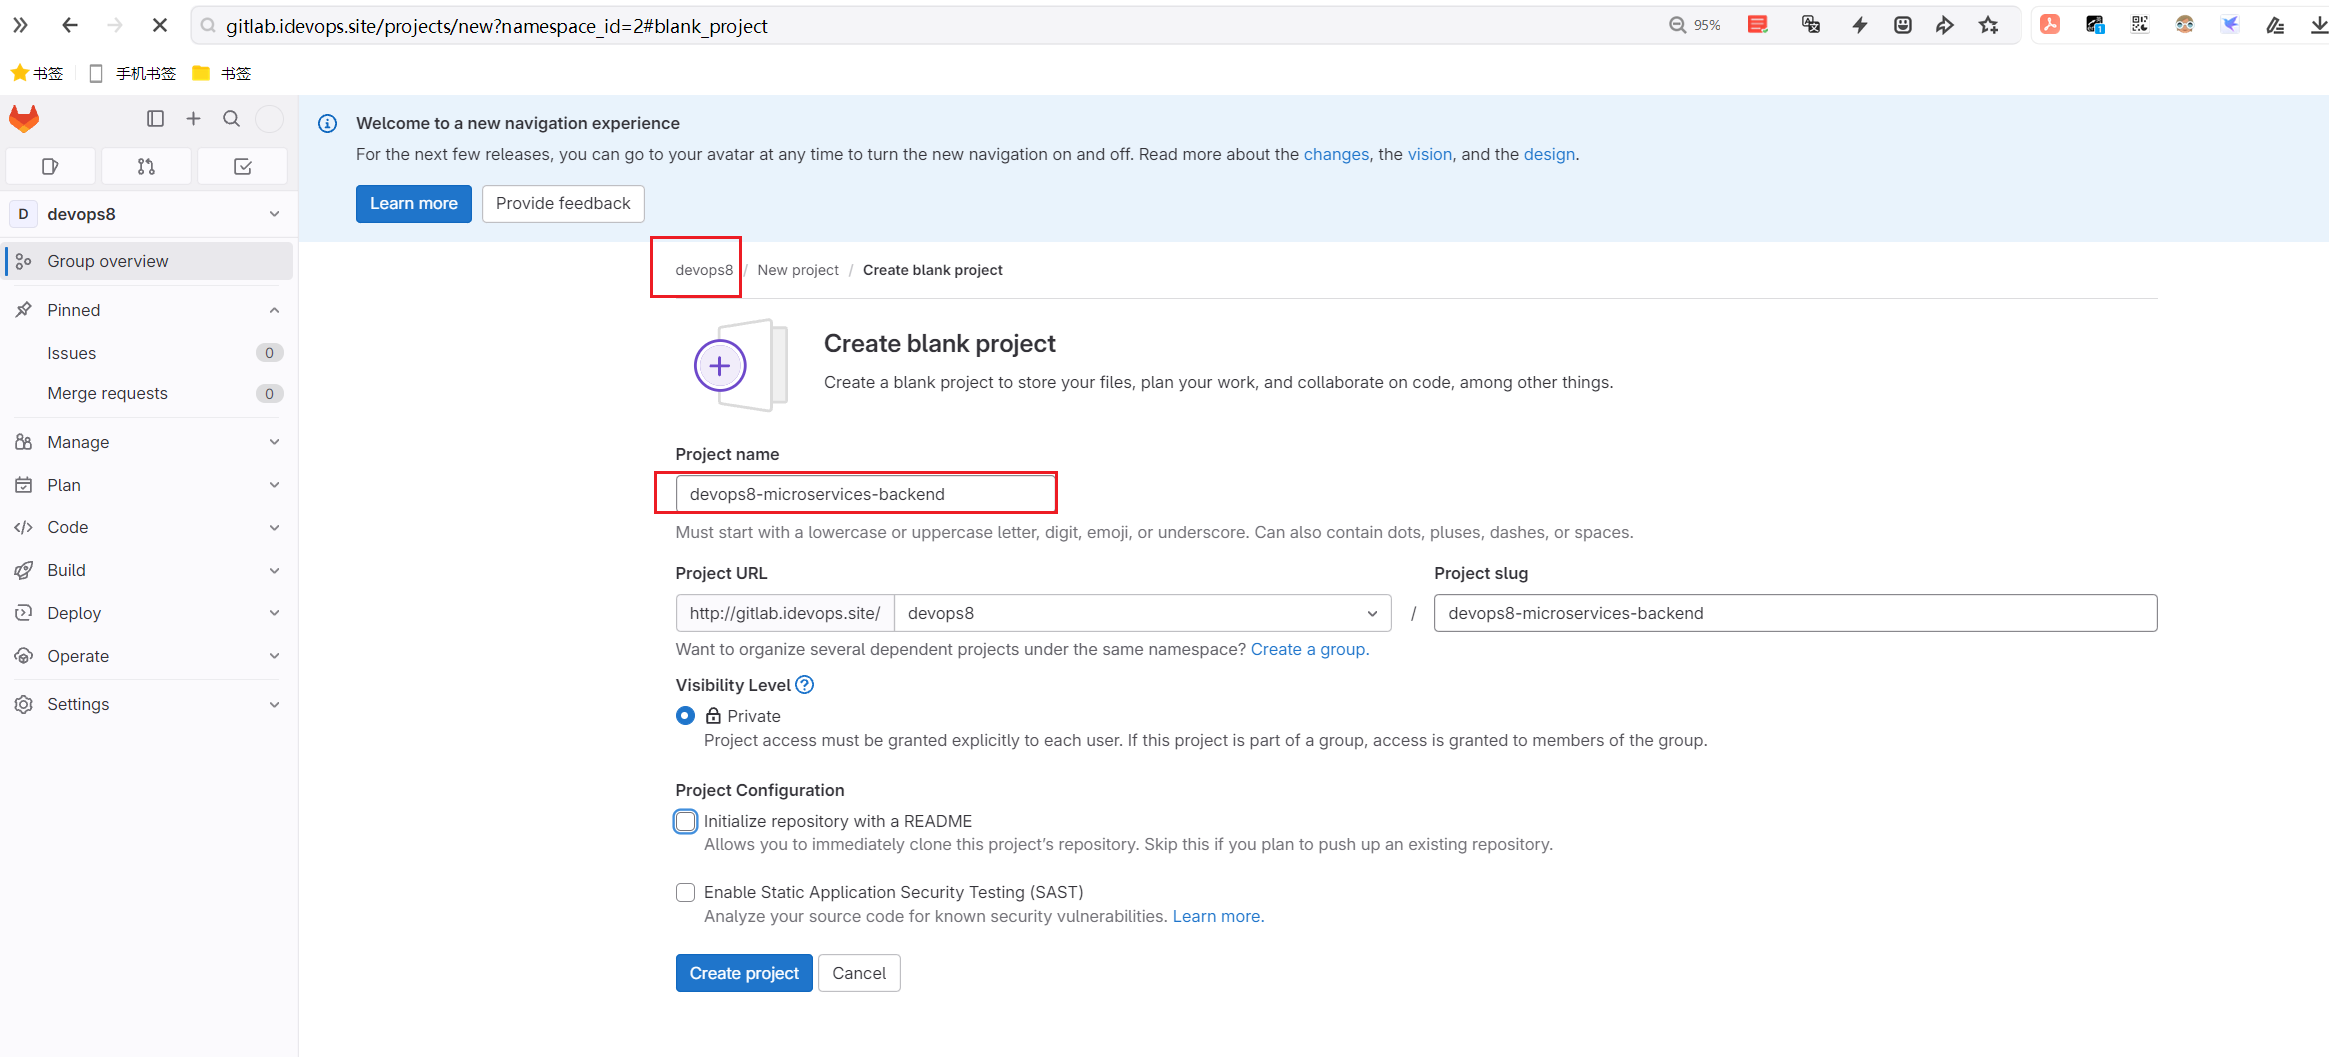Open the 书签 bookmarks folder

pos(222,73)
